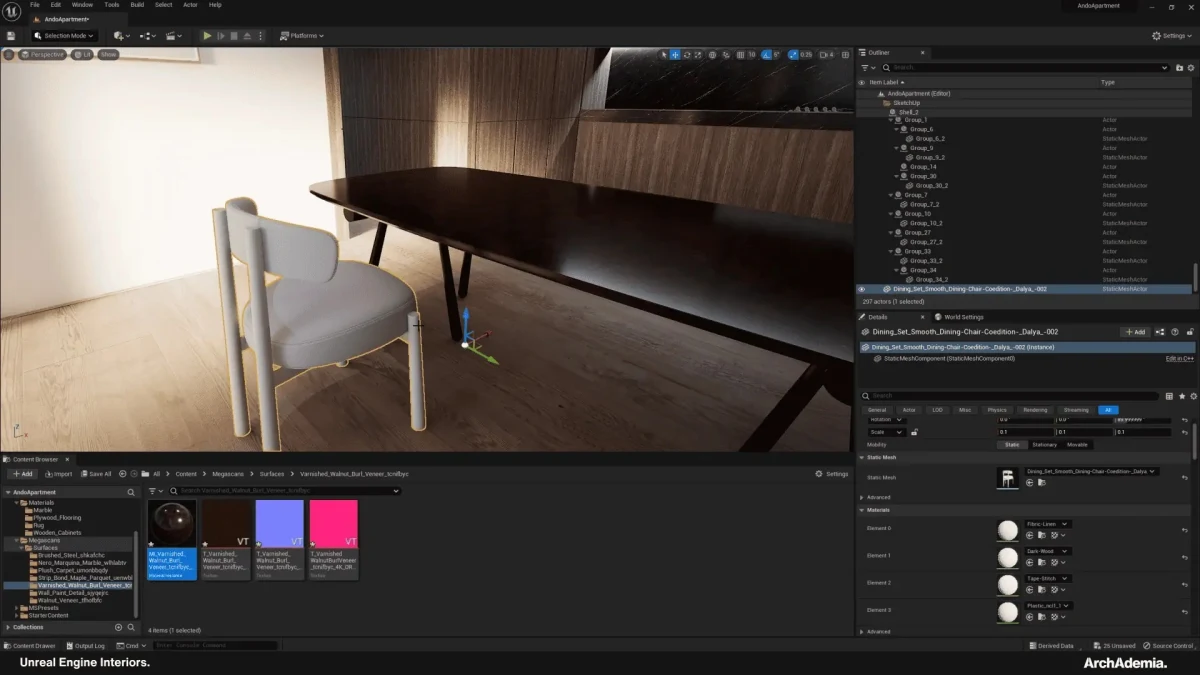Select the pink T_VarnishedWalnutBurlVeneer texture thumbnail
The height and width of the screenshot is (675, 1200).
pos(333,524)
